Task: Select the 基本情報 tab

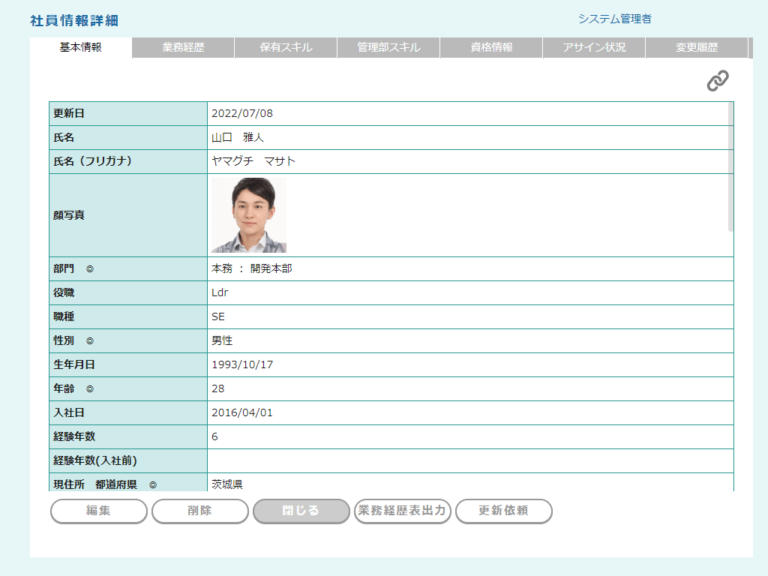Action: [x=81, y=48]
